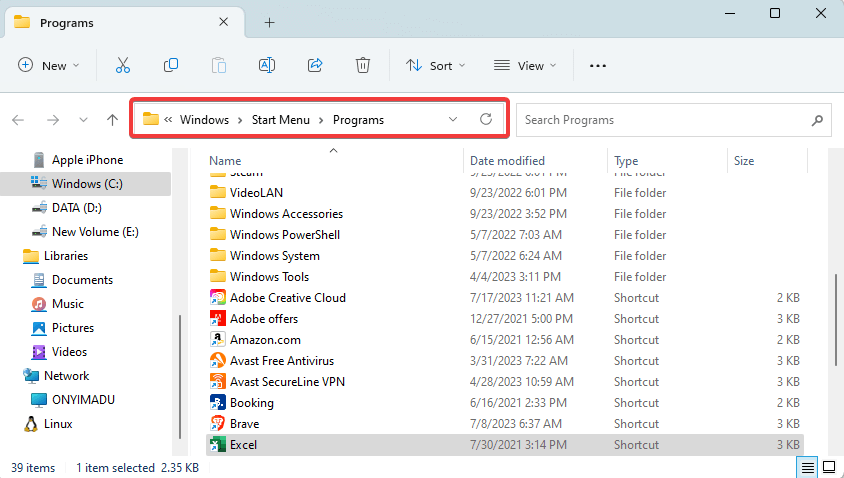
Task: Click the Copy icon in toolbar
Action: click(171, 66)
